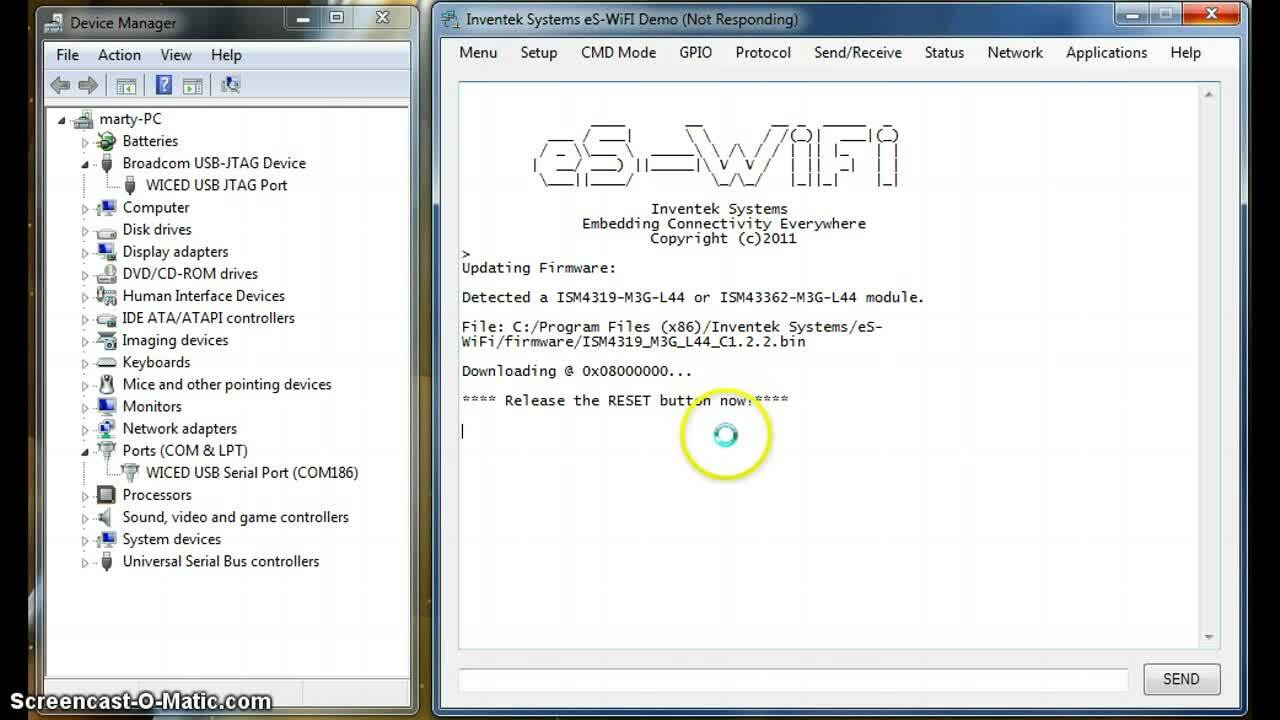Click the 'Updating Firmware:' terminal line
The image size is (1280, 720).
point(539,268)
